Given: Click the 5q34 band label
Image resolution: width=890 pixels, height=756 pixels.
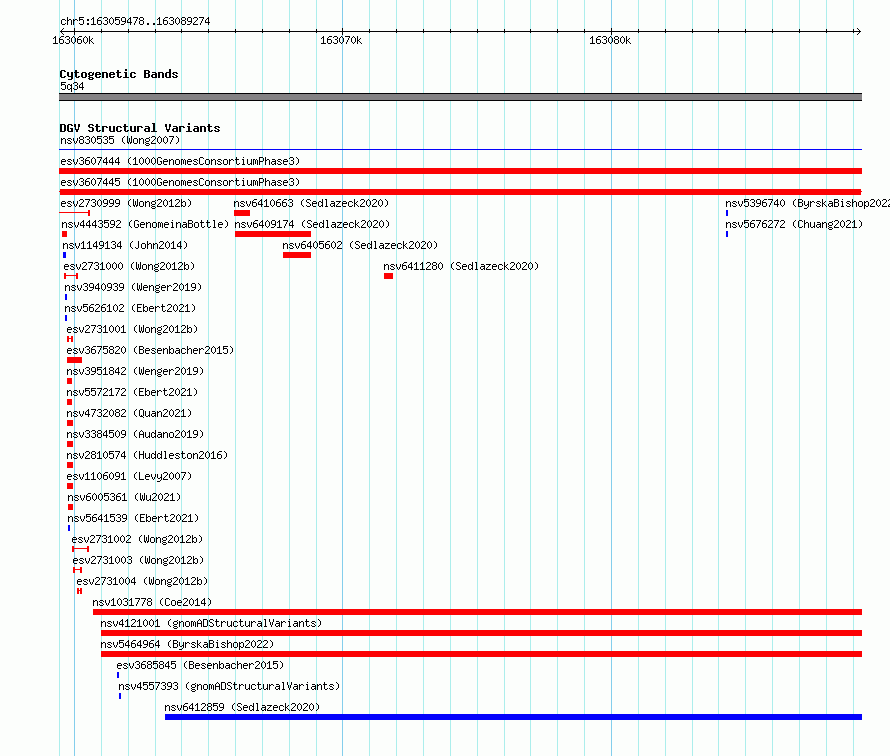Looking at the screenshot, I should point(72,86).
